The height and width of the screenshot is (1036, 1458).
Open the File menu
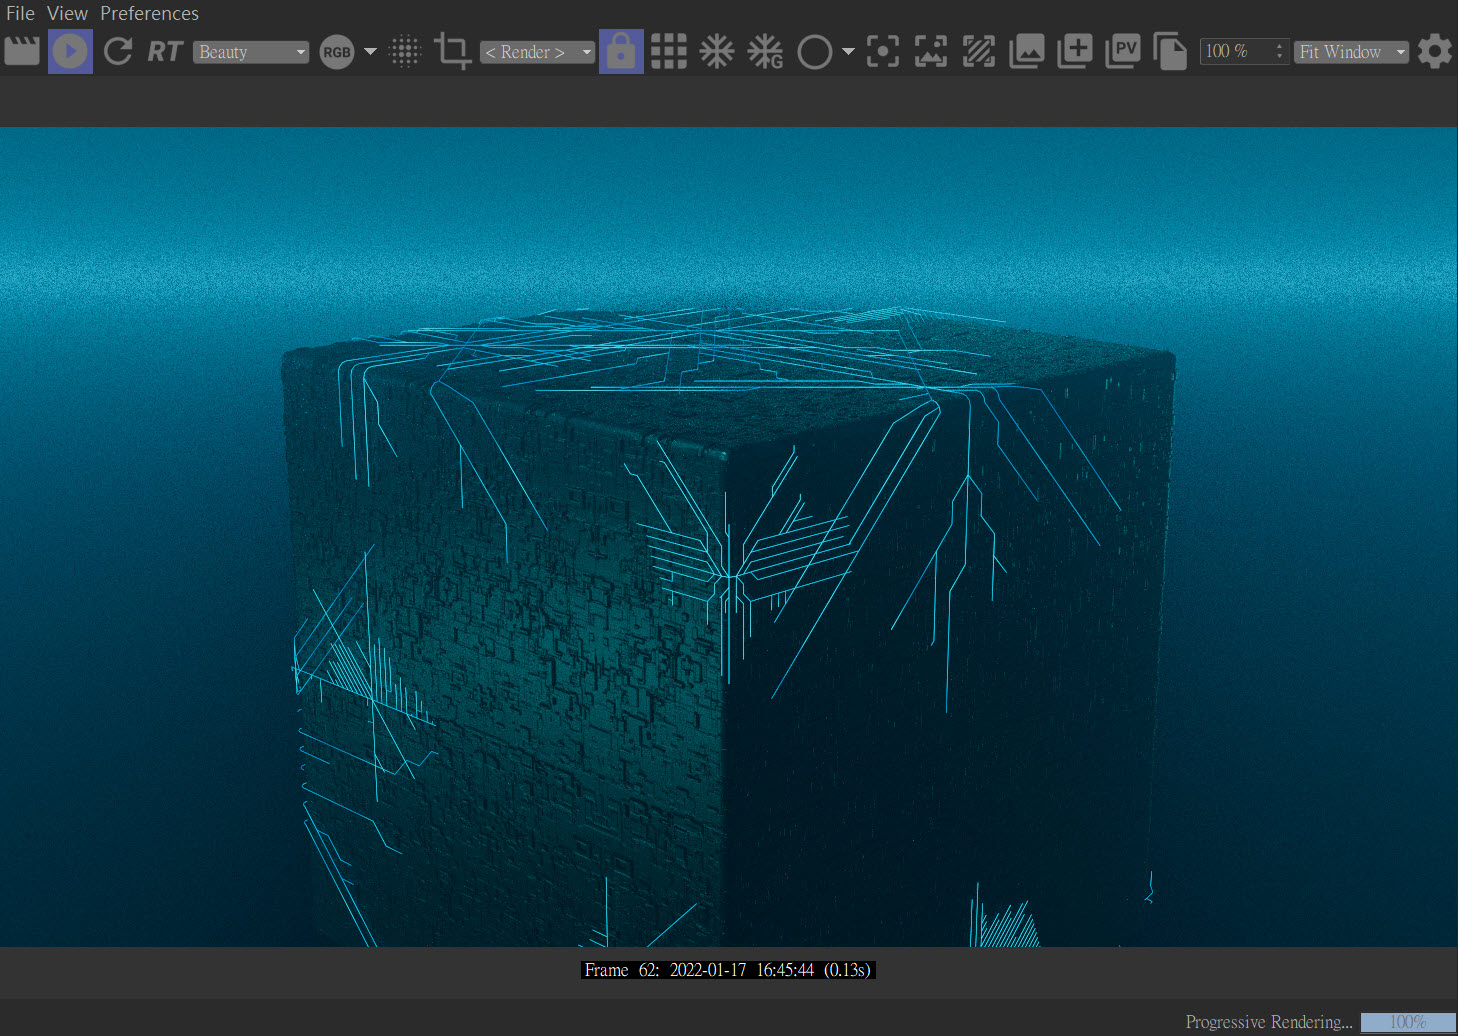tap(20, 13)
